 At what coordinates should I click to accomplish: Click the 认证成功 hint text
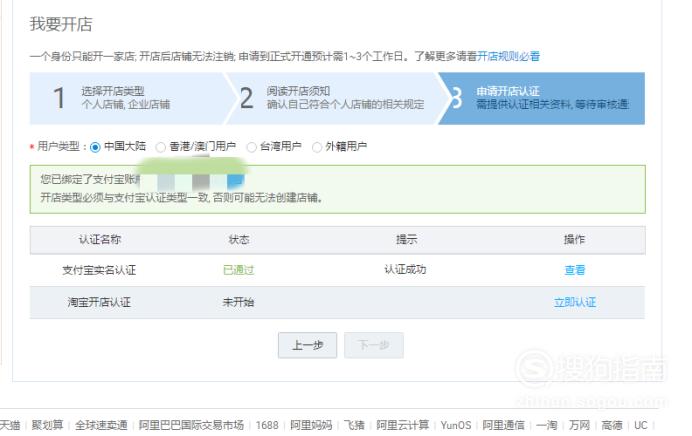(405, 269)
